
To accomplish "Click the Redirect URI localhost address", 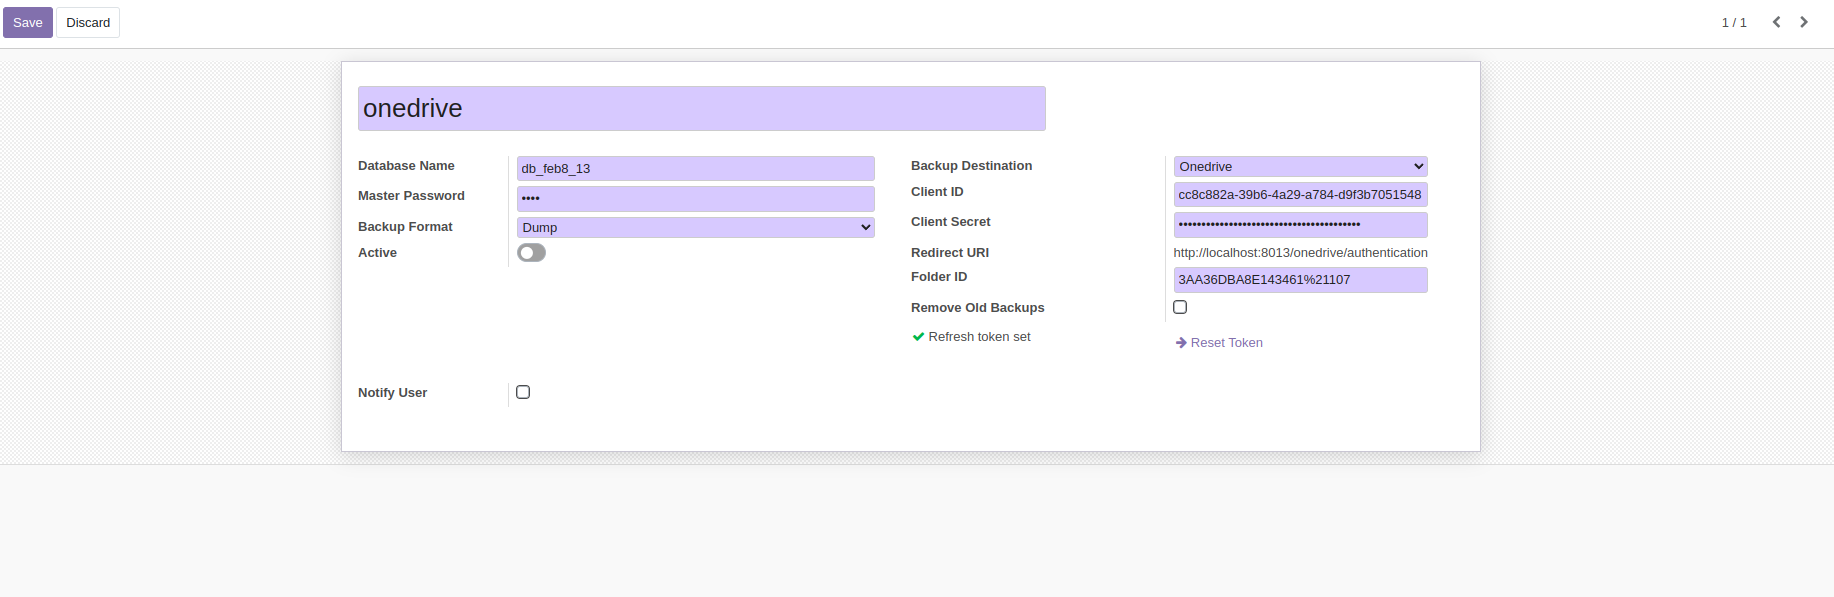I will pos(1300,253).
